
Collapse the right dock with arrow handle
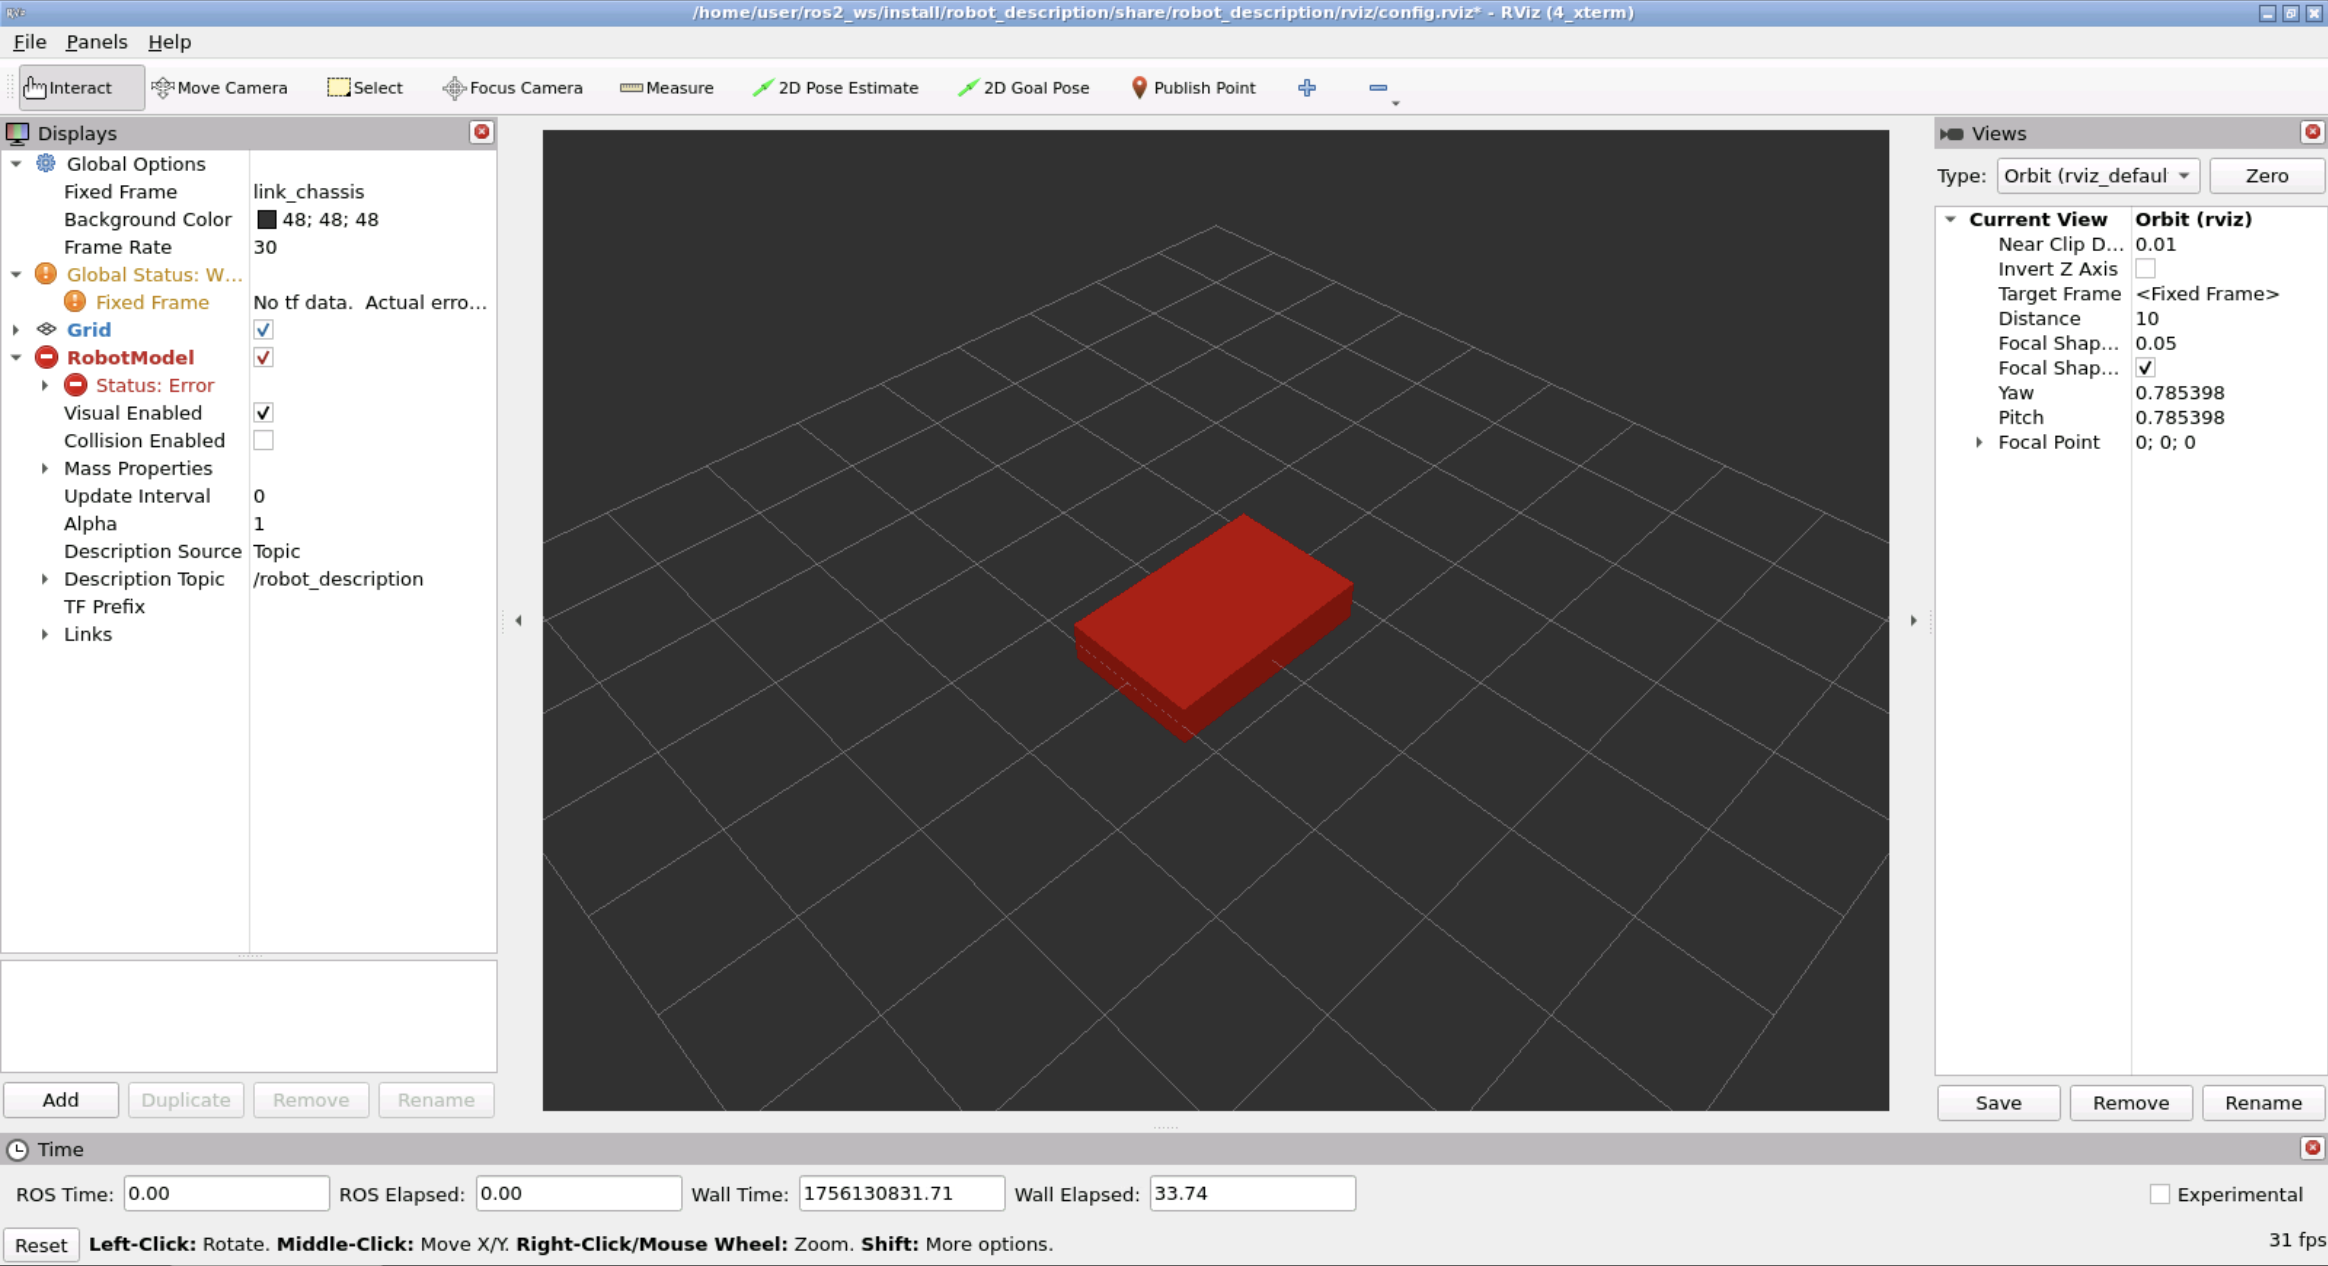point(1914,620)
